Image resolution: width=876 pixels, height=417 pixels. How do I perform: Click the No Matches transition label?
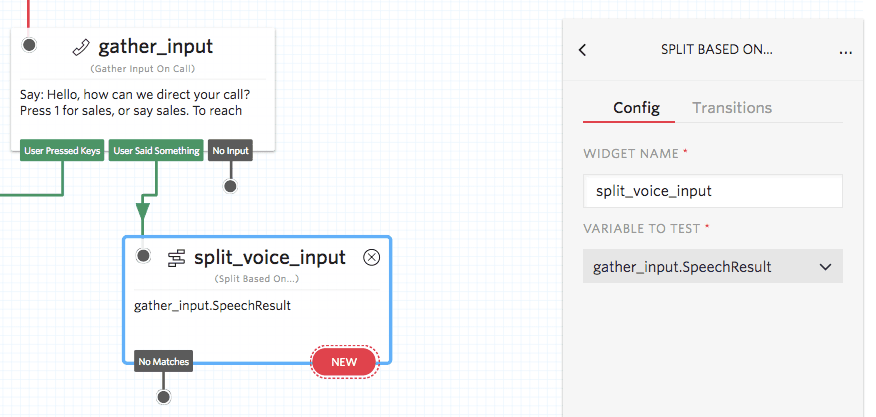(164, 361)
